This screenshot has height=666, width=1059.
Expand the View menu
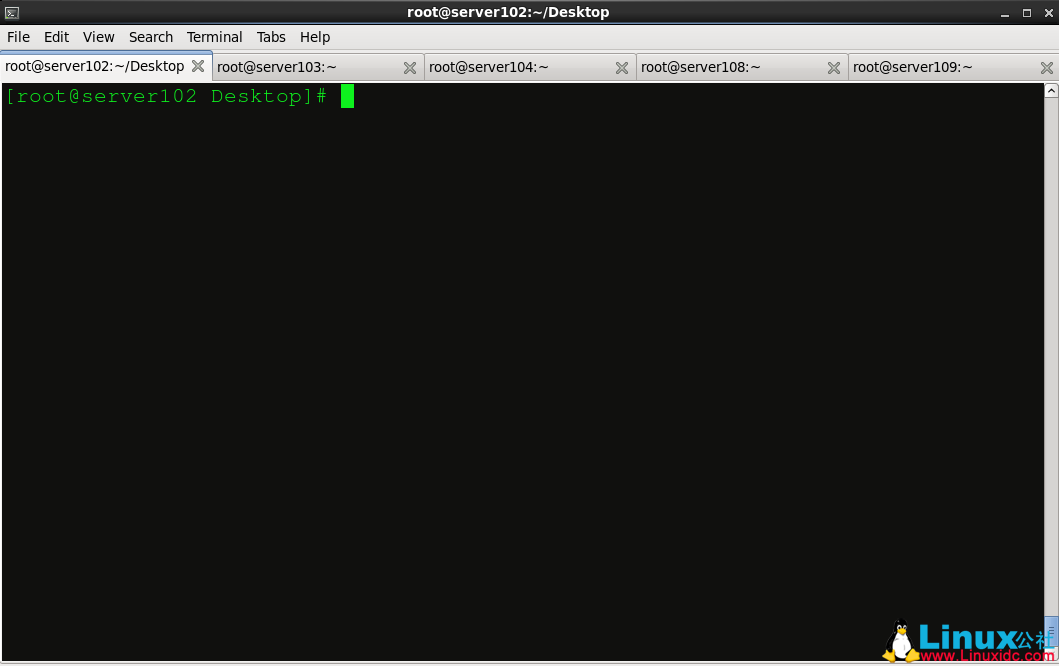click(x=98, y=37)
